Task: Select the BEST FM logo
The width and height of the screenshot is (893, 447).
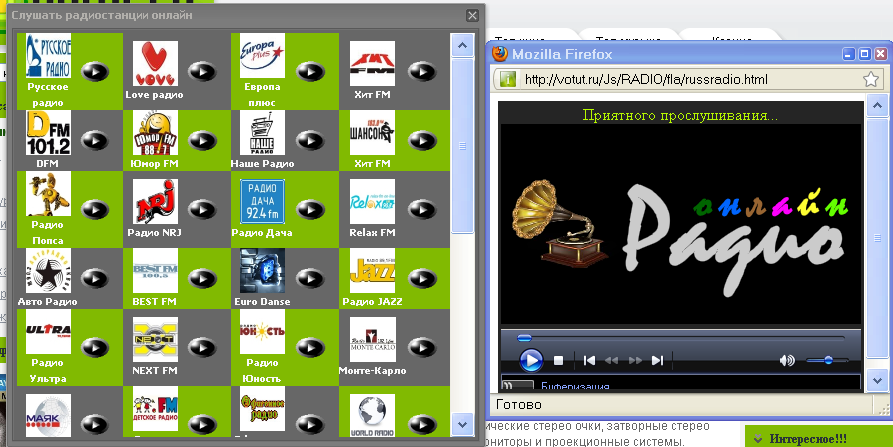Action: pyautogui.click(x=155, y=270)
